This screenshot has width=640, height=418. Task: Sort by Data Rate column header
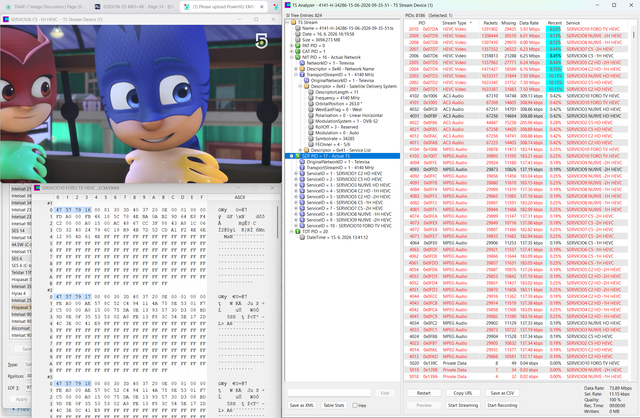coord(529,23)
